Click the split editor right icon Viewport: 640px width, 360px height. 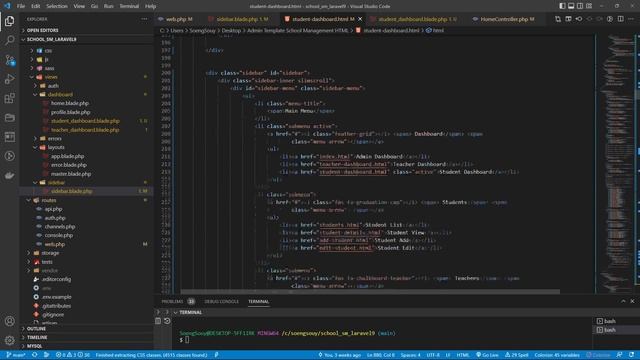point(620,19)
